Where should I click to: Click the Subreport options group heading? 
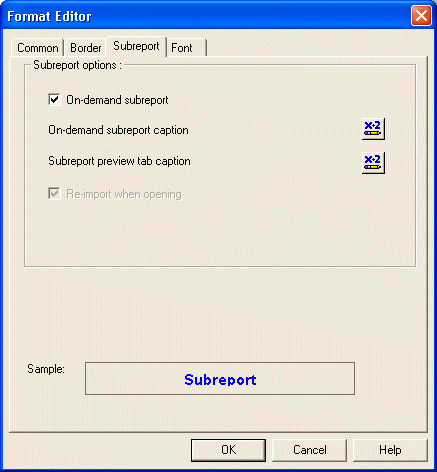point(78,65)
